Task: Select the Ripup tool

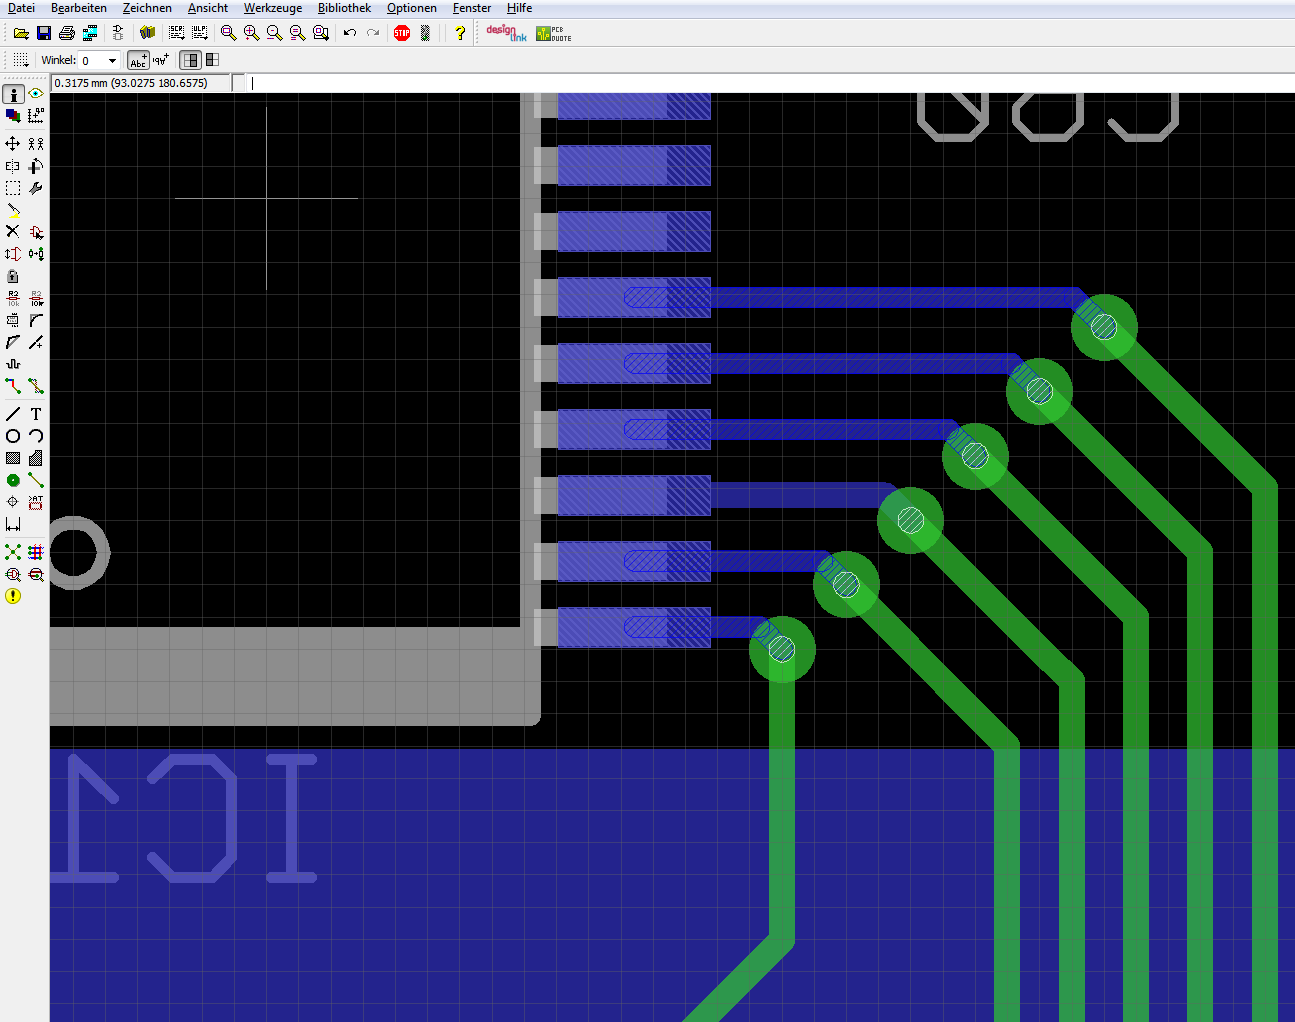Action: (x=36, y=386)
